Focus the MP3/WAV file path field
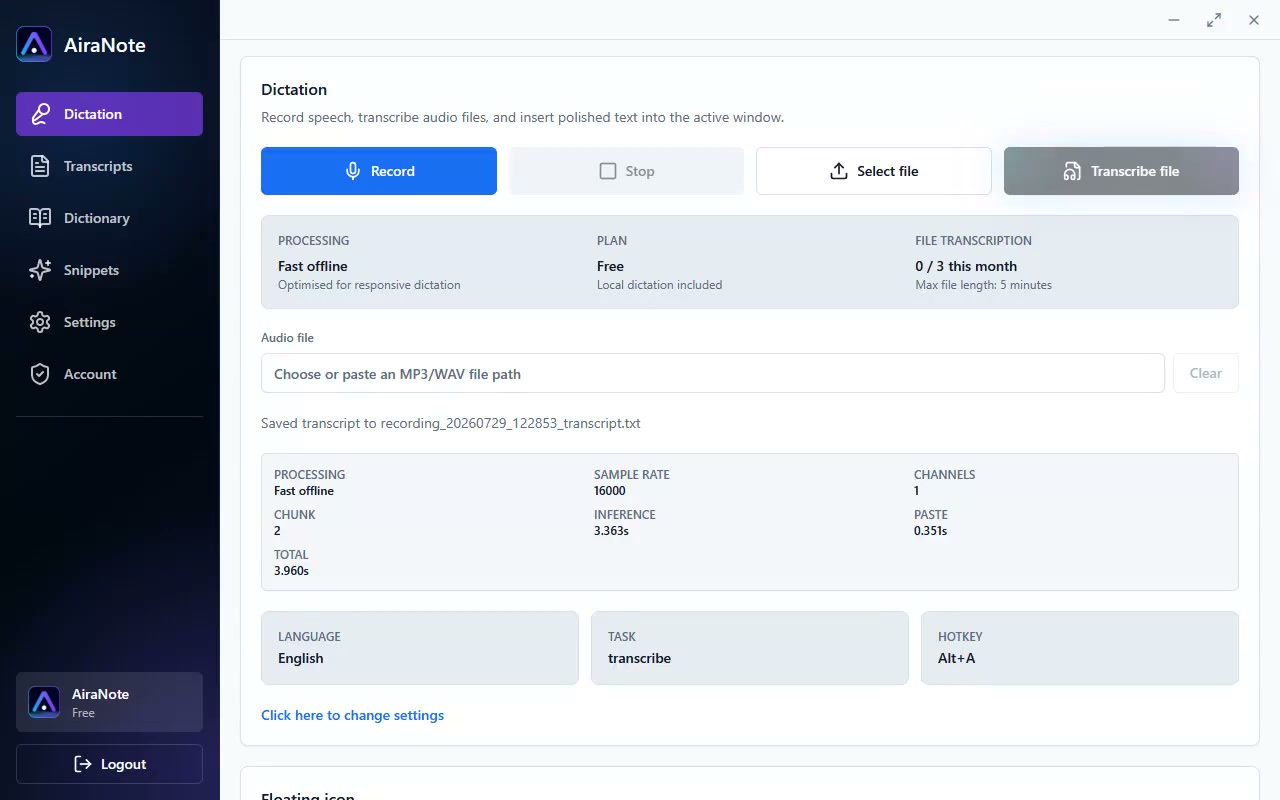The image size is (1280, 800). click(x=713, y=373)
